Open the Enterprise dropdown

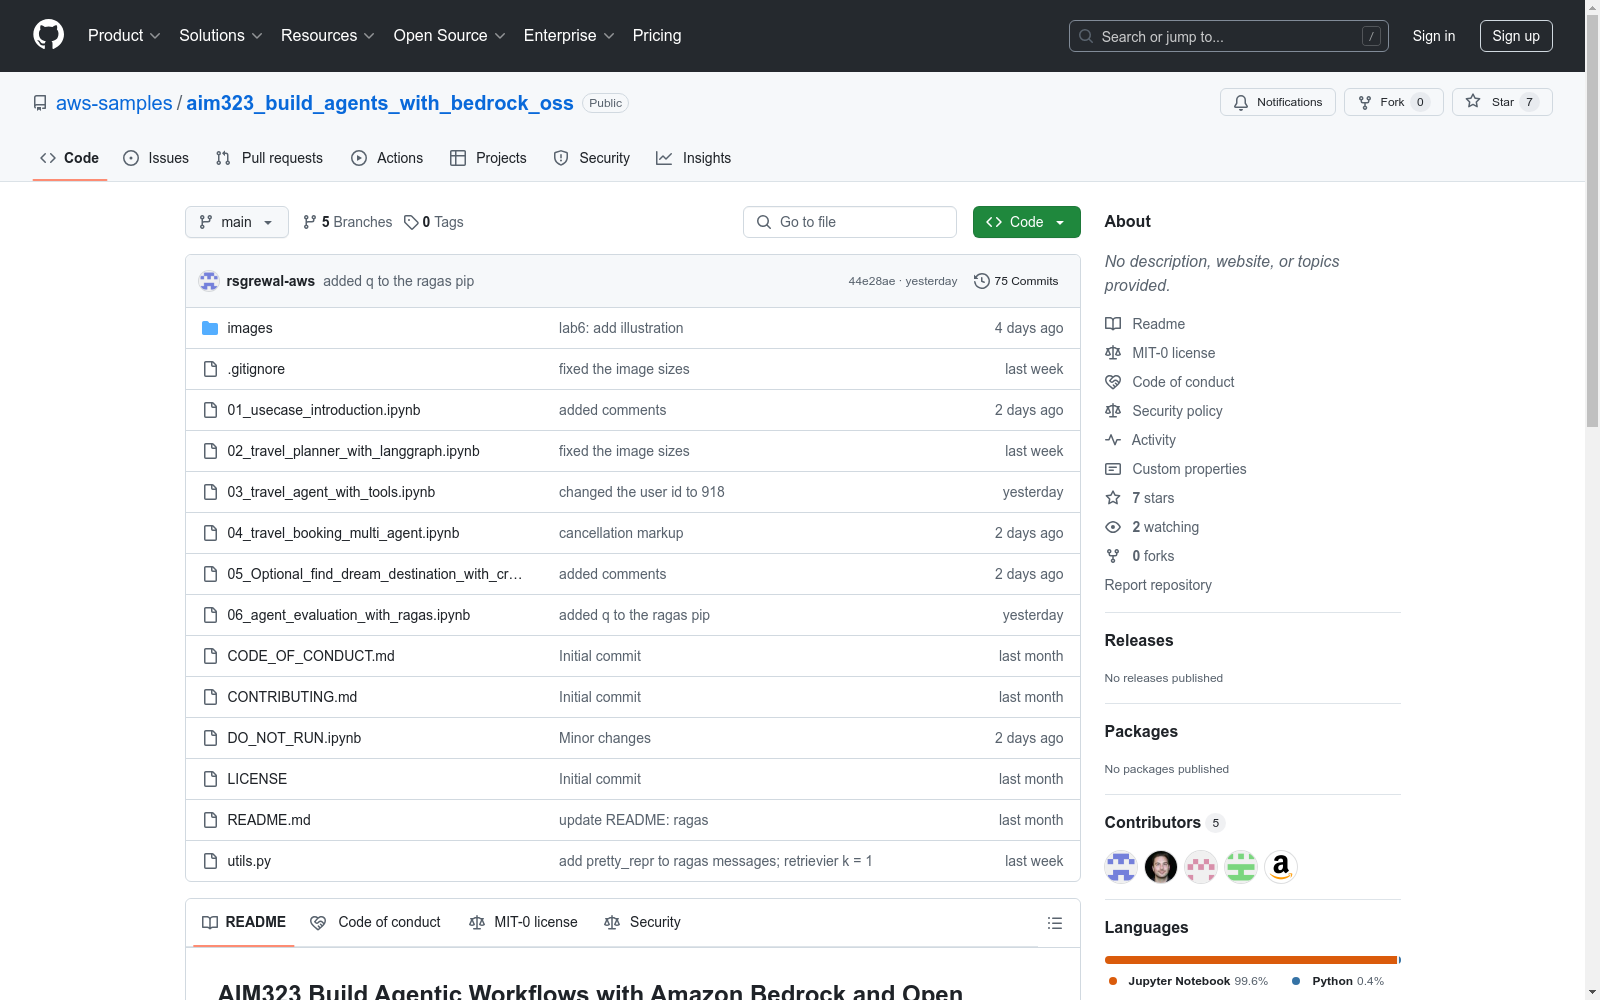[x=569, y=36]
